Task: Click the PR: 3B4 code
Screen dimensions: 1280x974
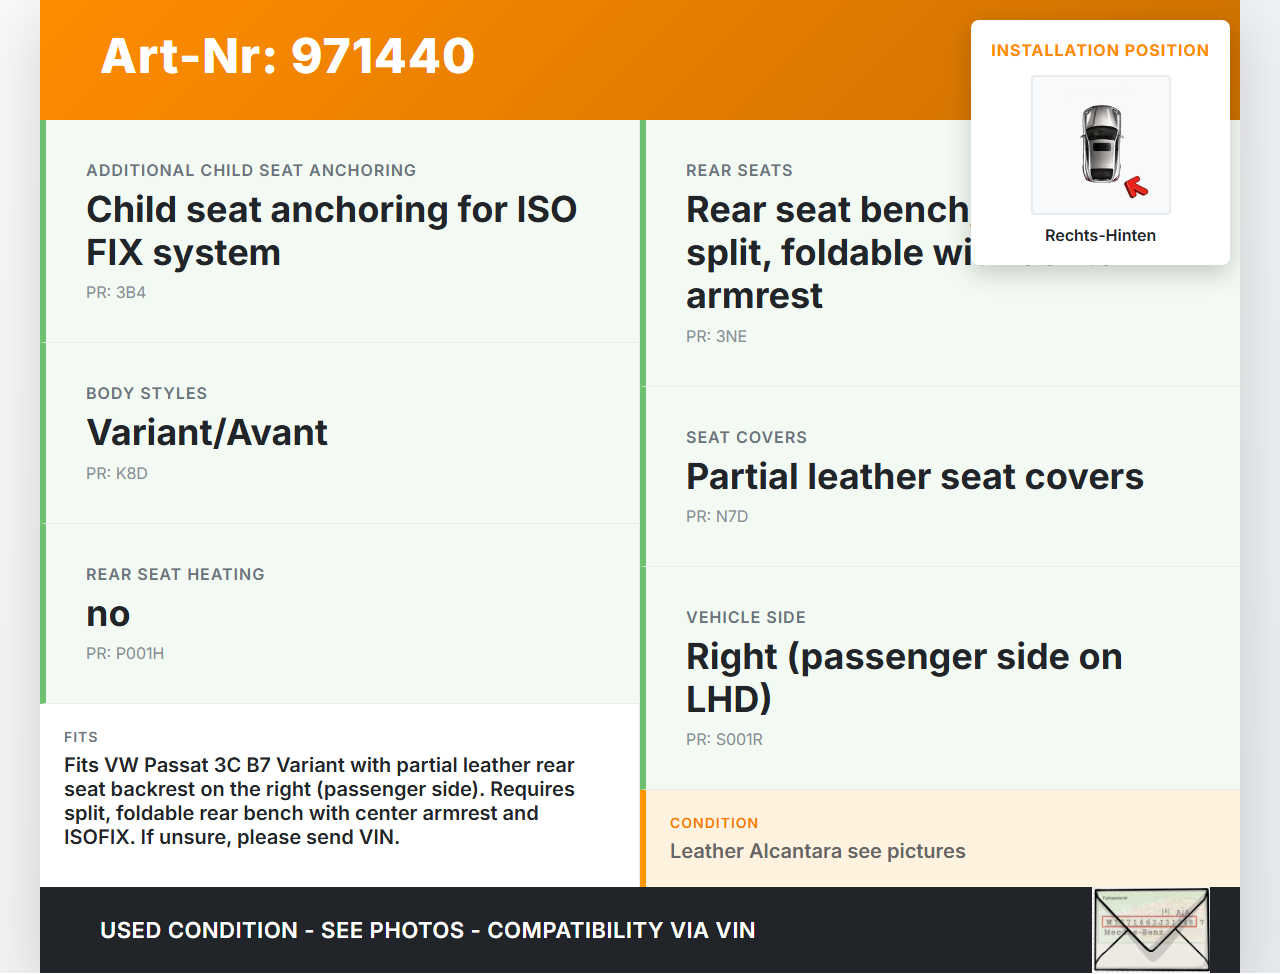Action: click(116, 293)
